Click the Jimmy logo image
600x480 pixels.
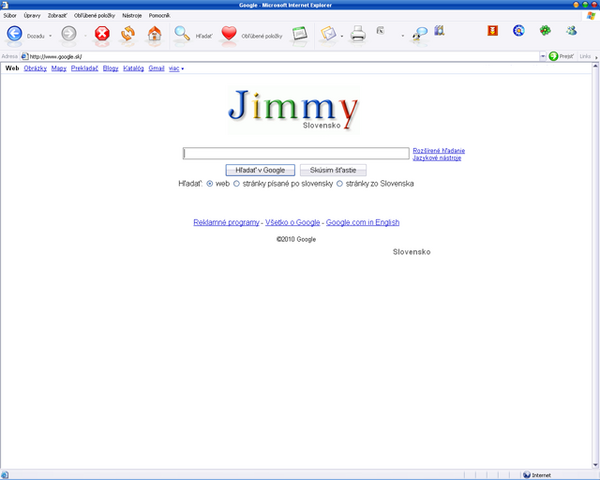[x=293, y=110]
